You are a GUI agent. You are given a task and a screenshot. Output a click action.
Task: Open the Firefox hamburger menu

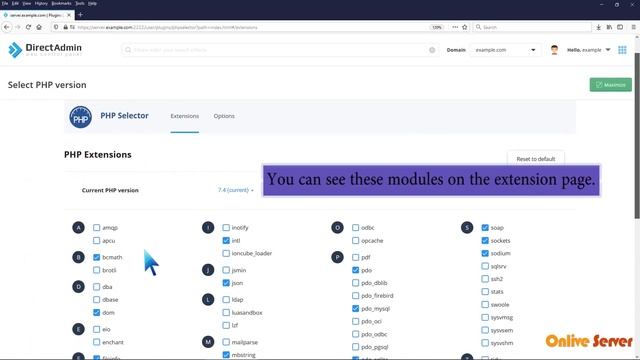point(633,27)
